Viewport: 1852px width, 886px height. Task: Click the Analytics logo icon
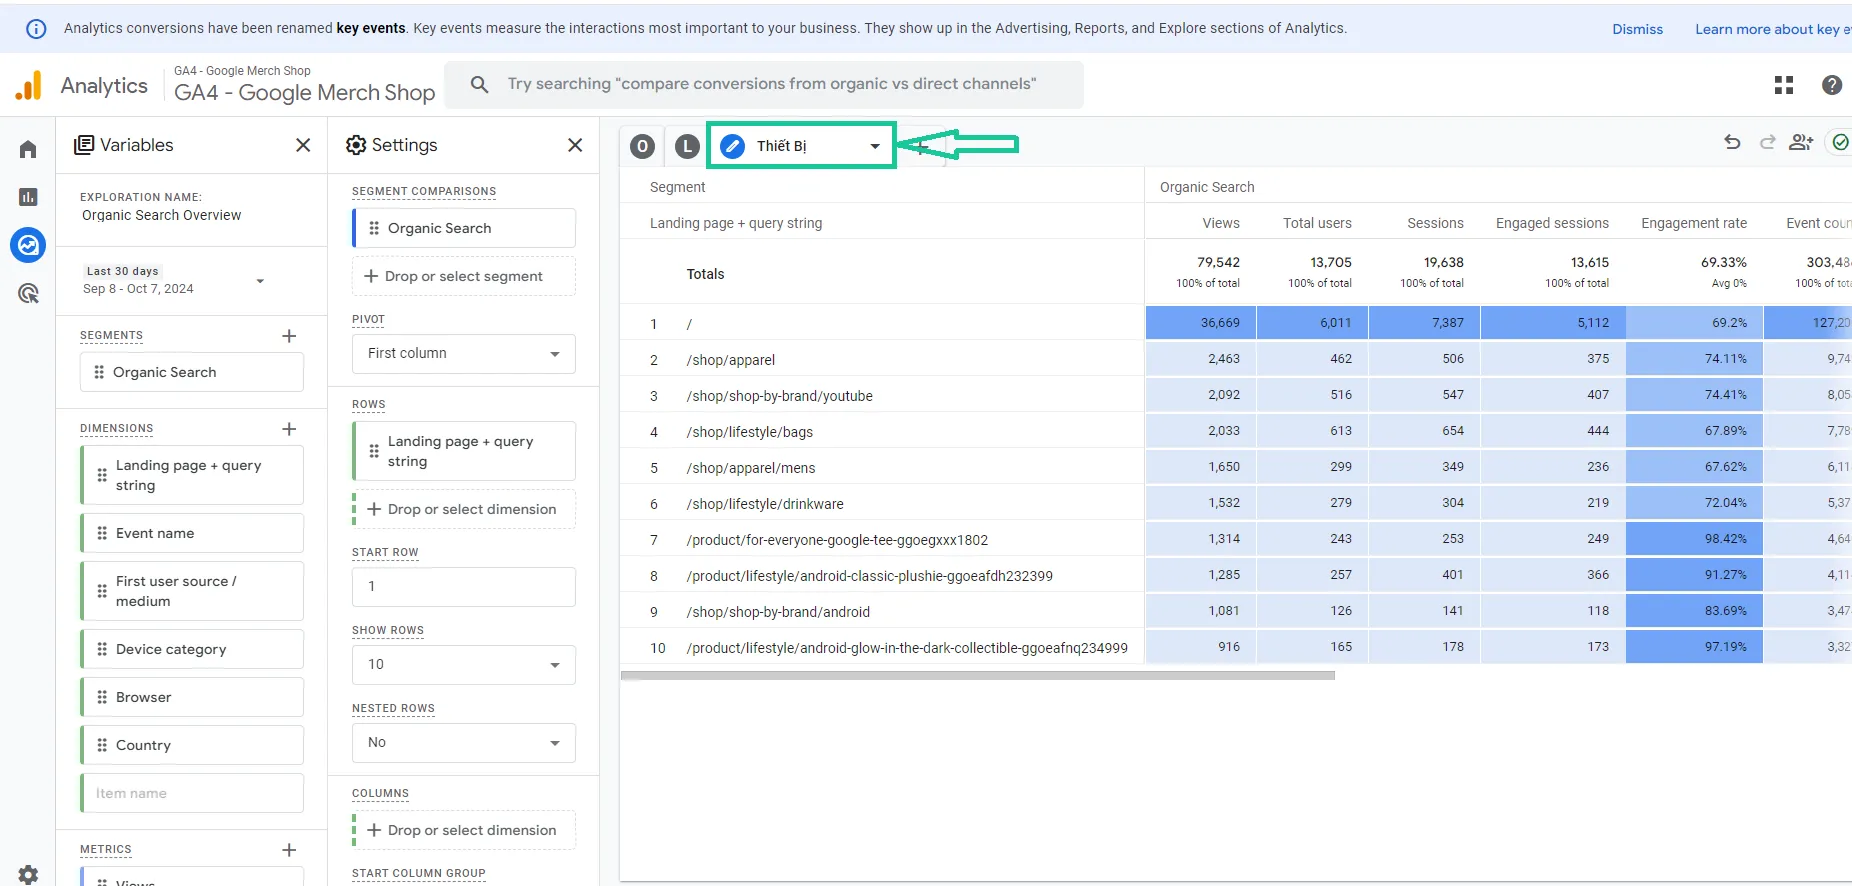coord(29,86)
